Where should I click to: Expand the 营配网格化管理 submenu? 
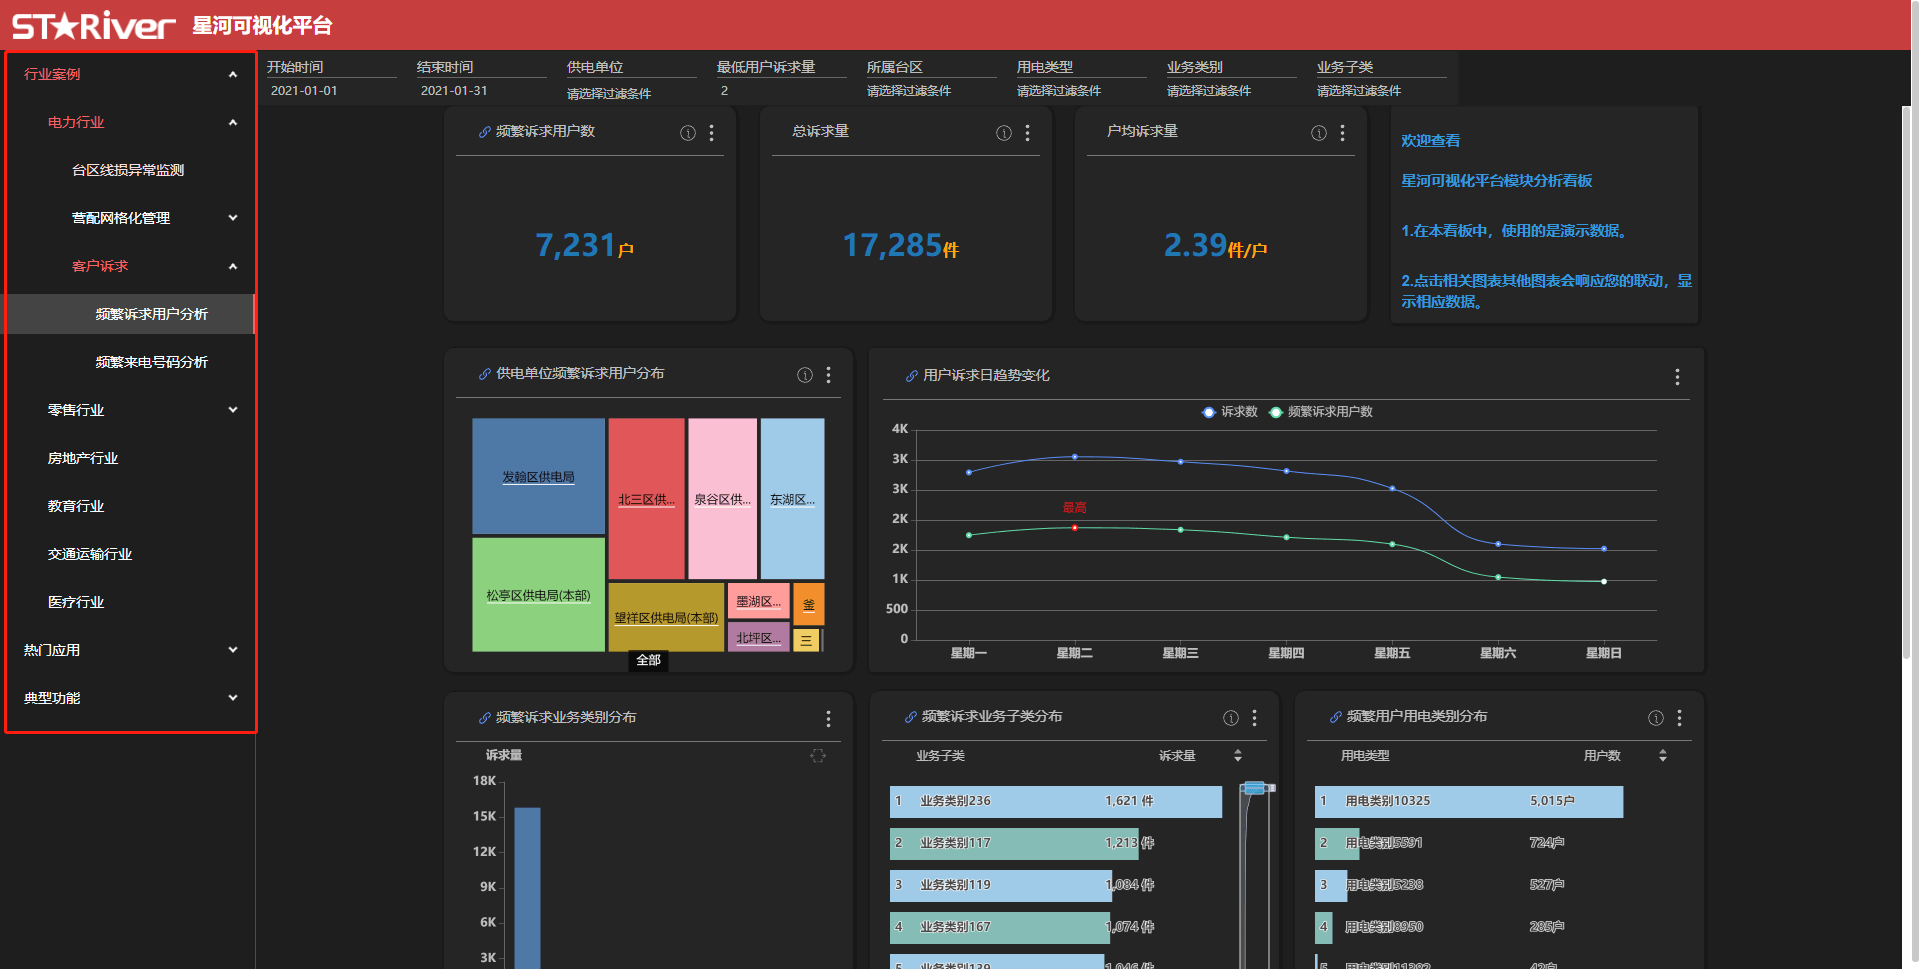[x=232, y=218]
